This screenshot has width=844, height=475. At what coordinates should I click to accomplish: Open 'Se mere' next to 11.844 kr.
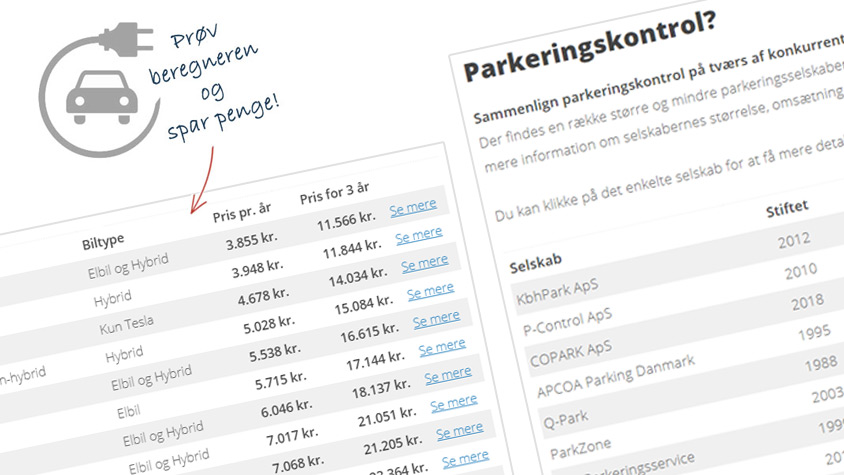(x=418, y=236)
